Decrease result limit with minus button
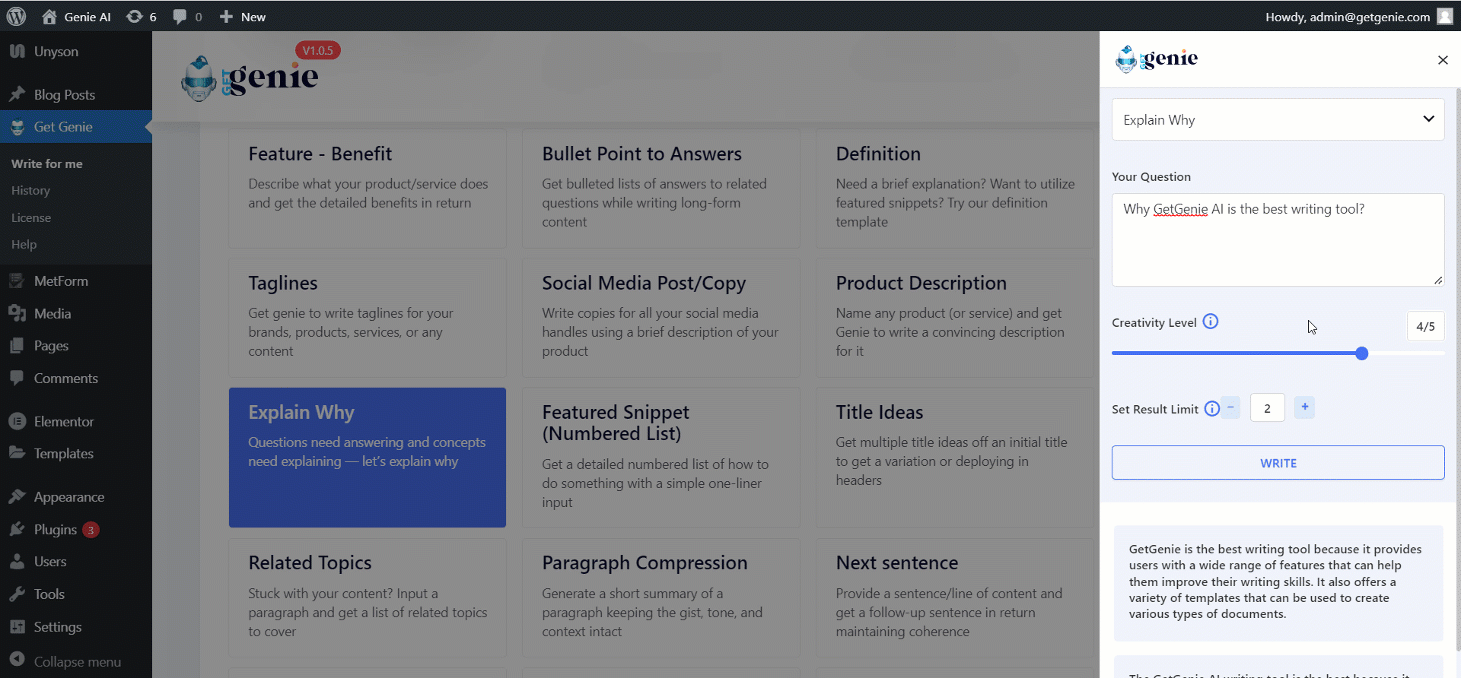The width and height of the screenshot is (1461, 678). (1231, 407)
